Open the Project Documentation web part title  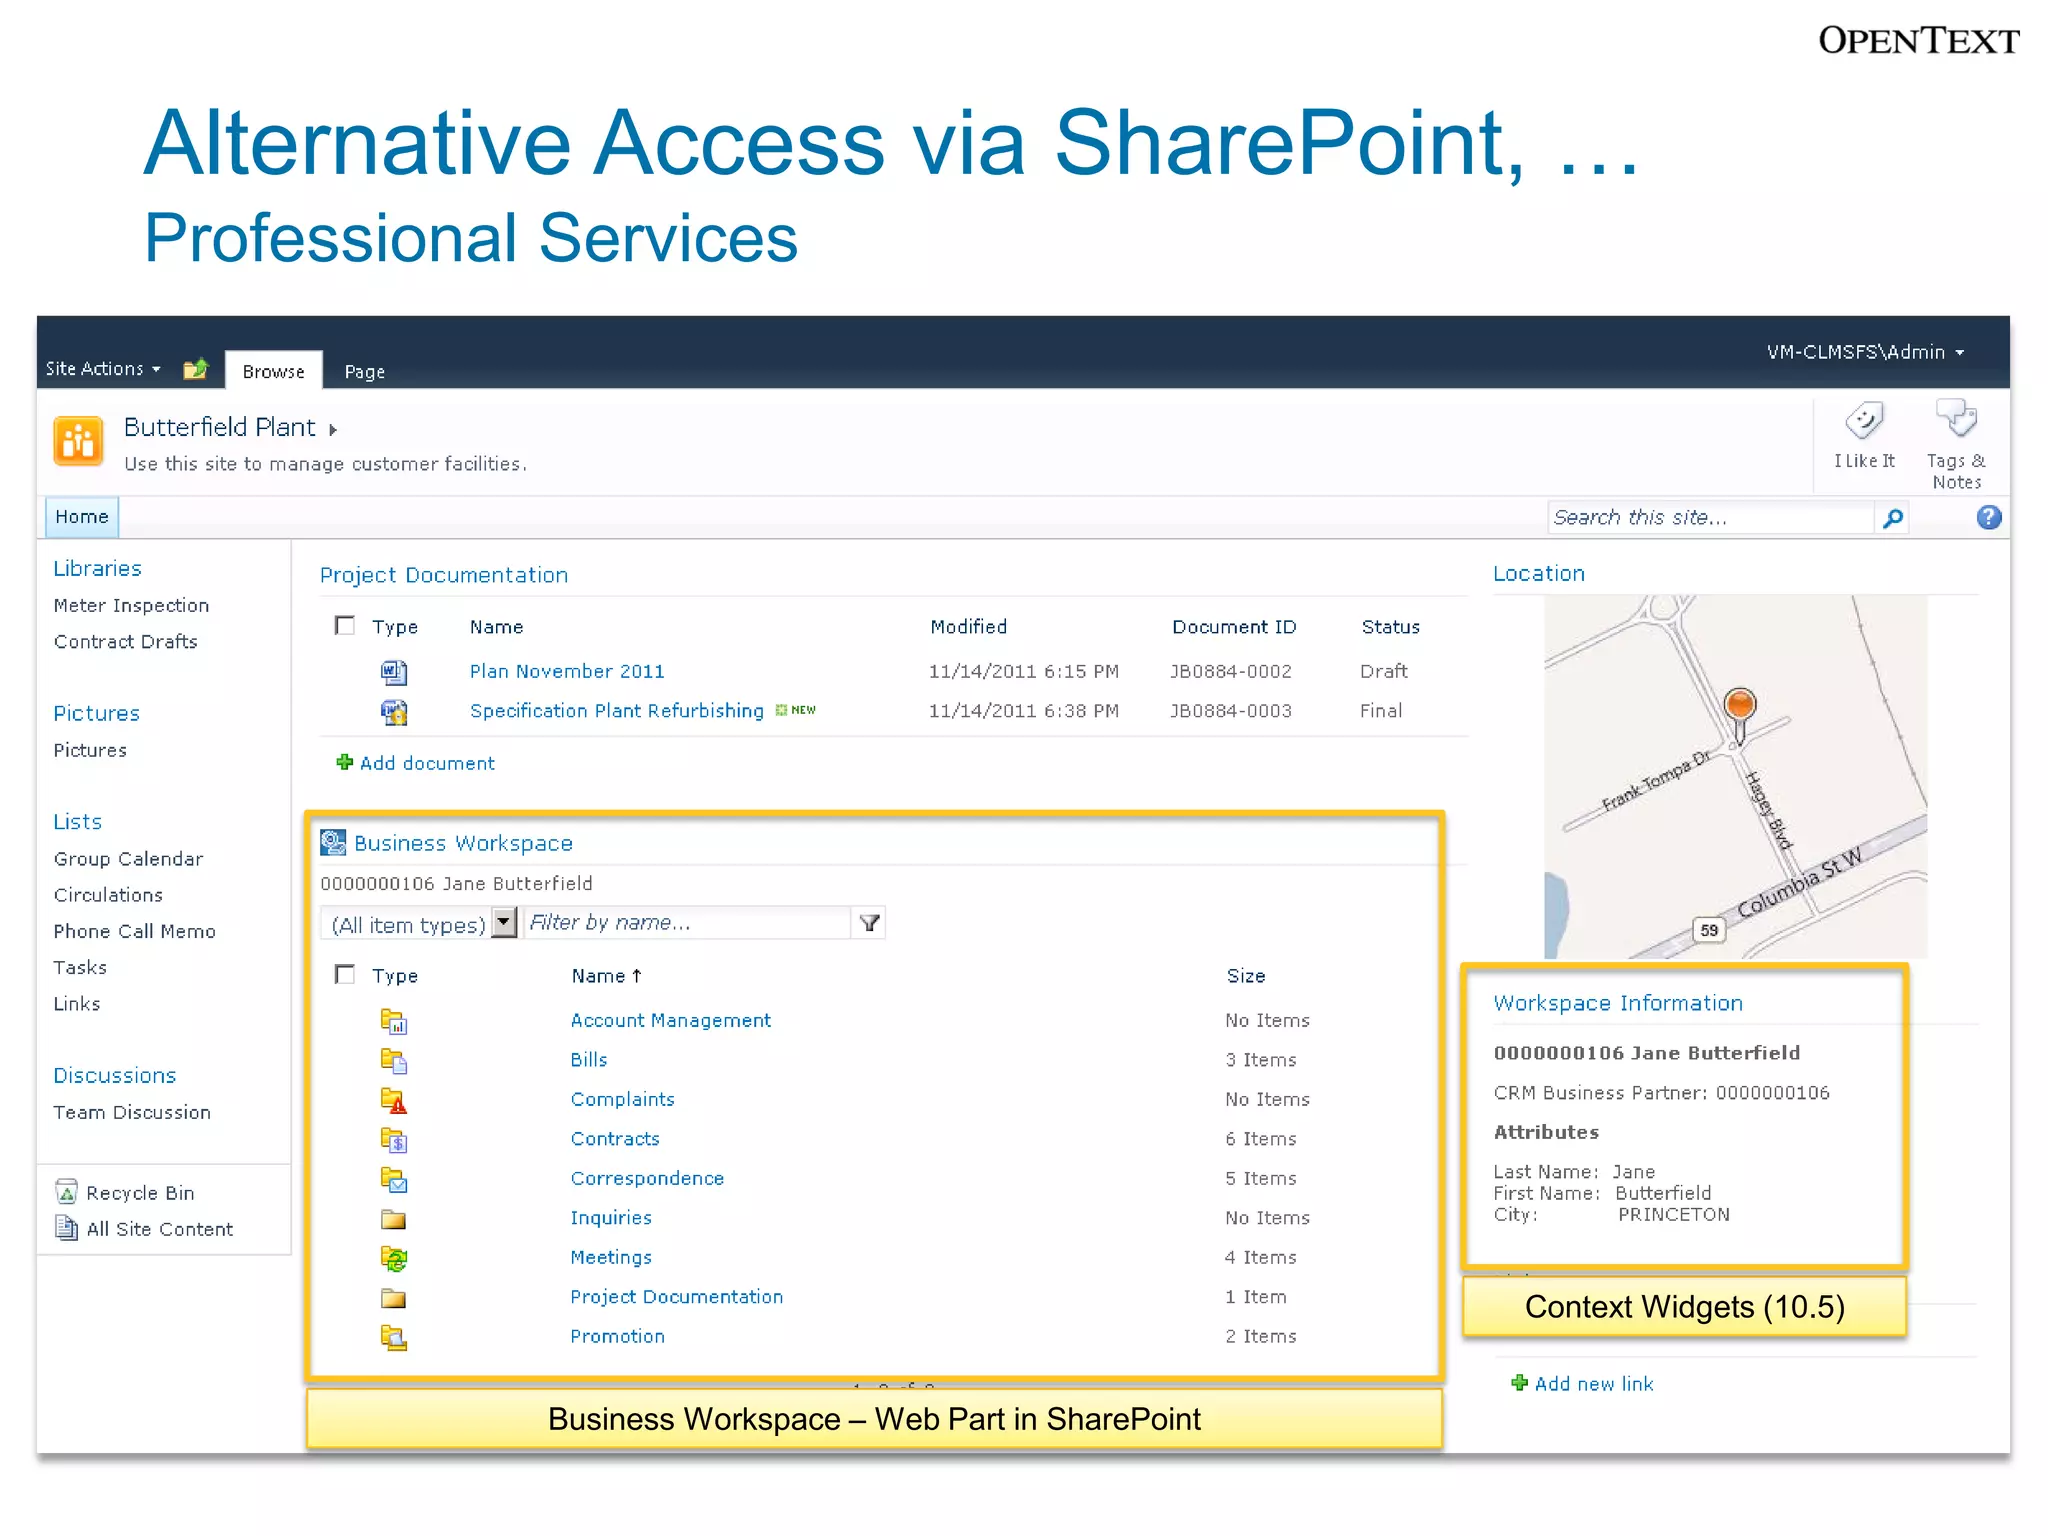pyautogui.click(x=444, y=575)
